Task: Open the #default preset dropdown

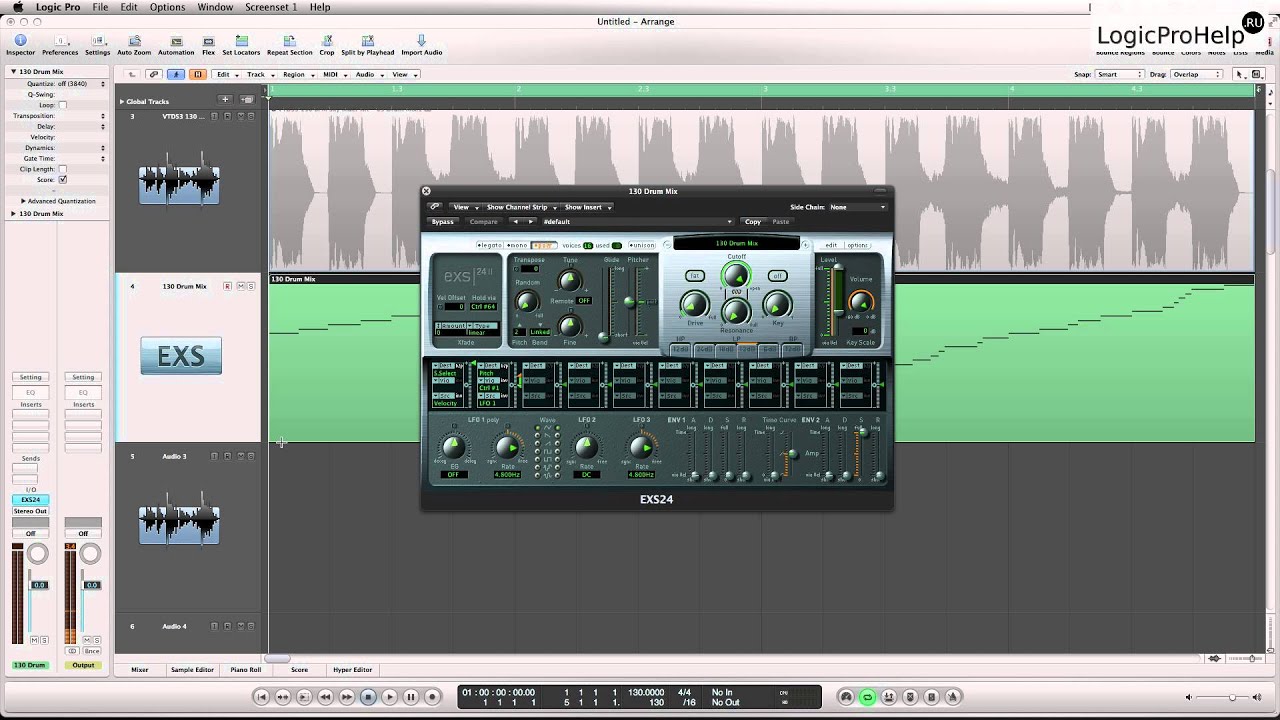Action: (637, 222)
